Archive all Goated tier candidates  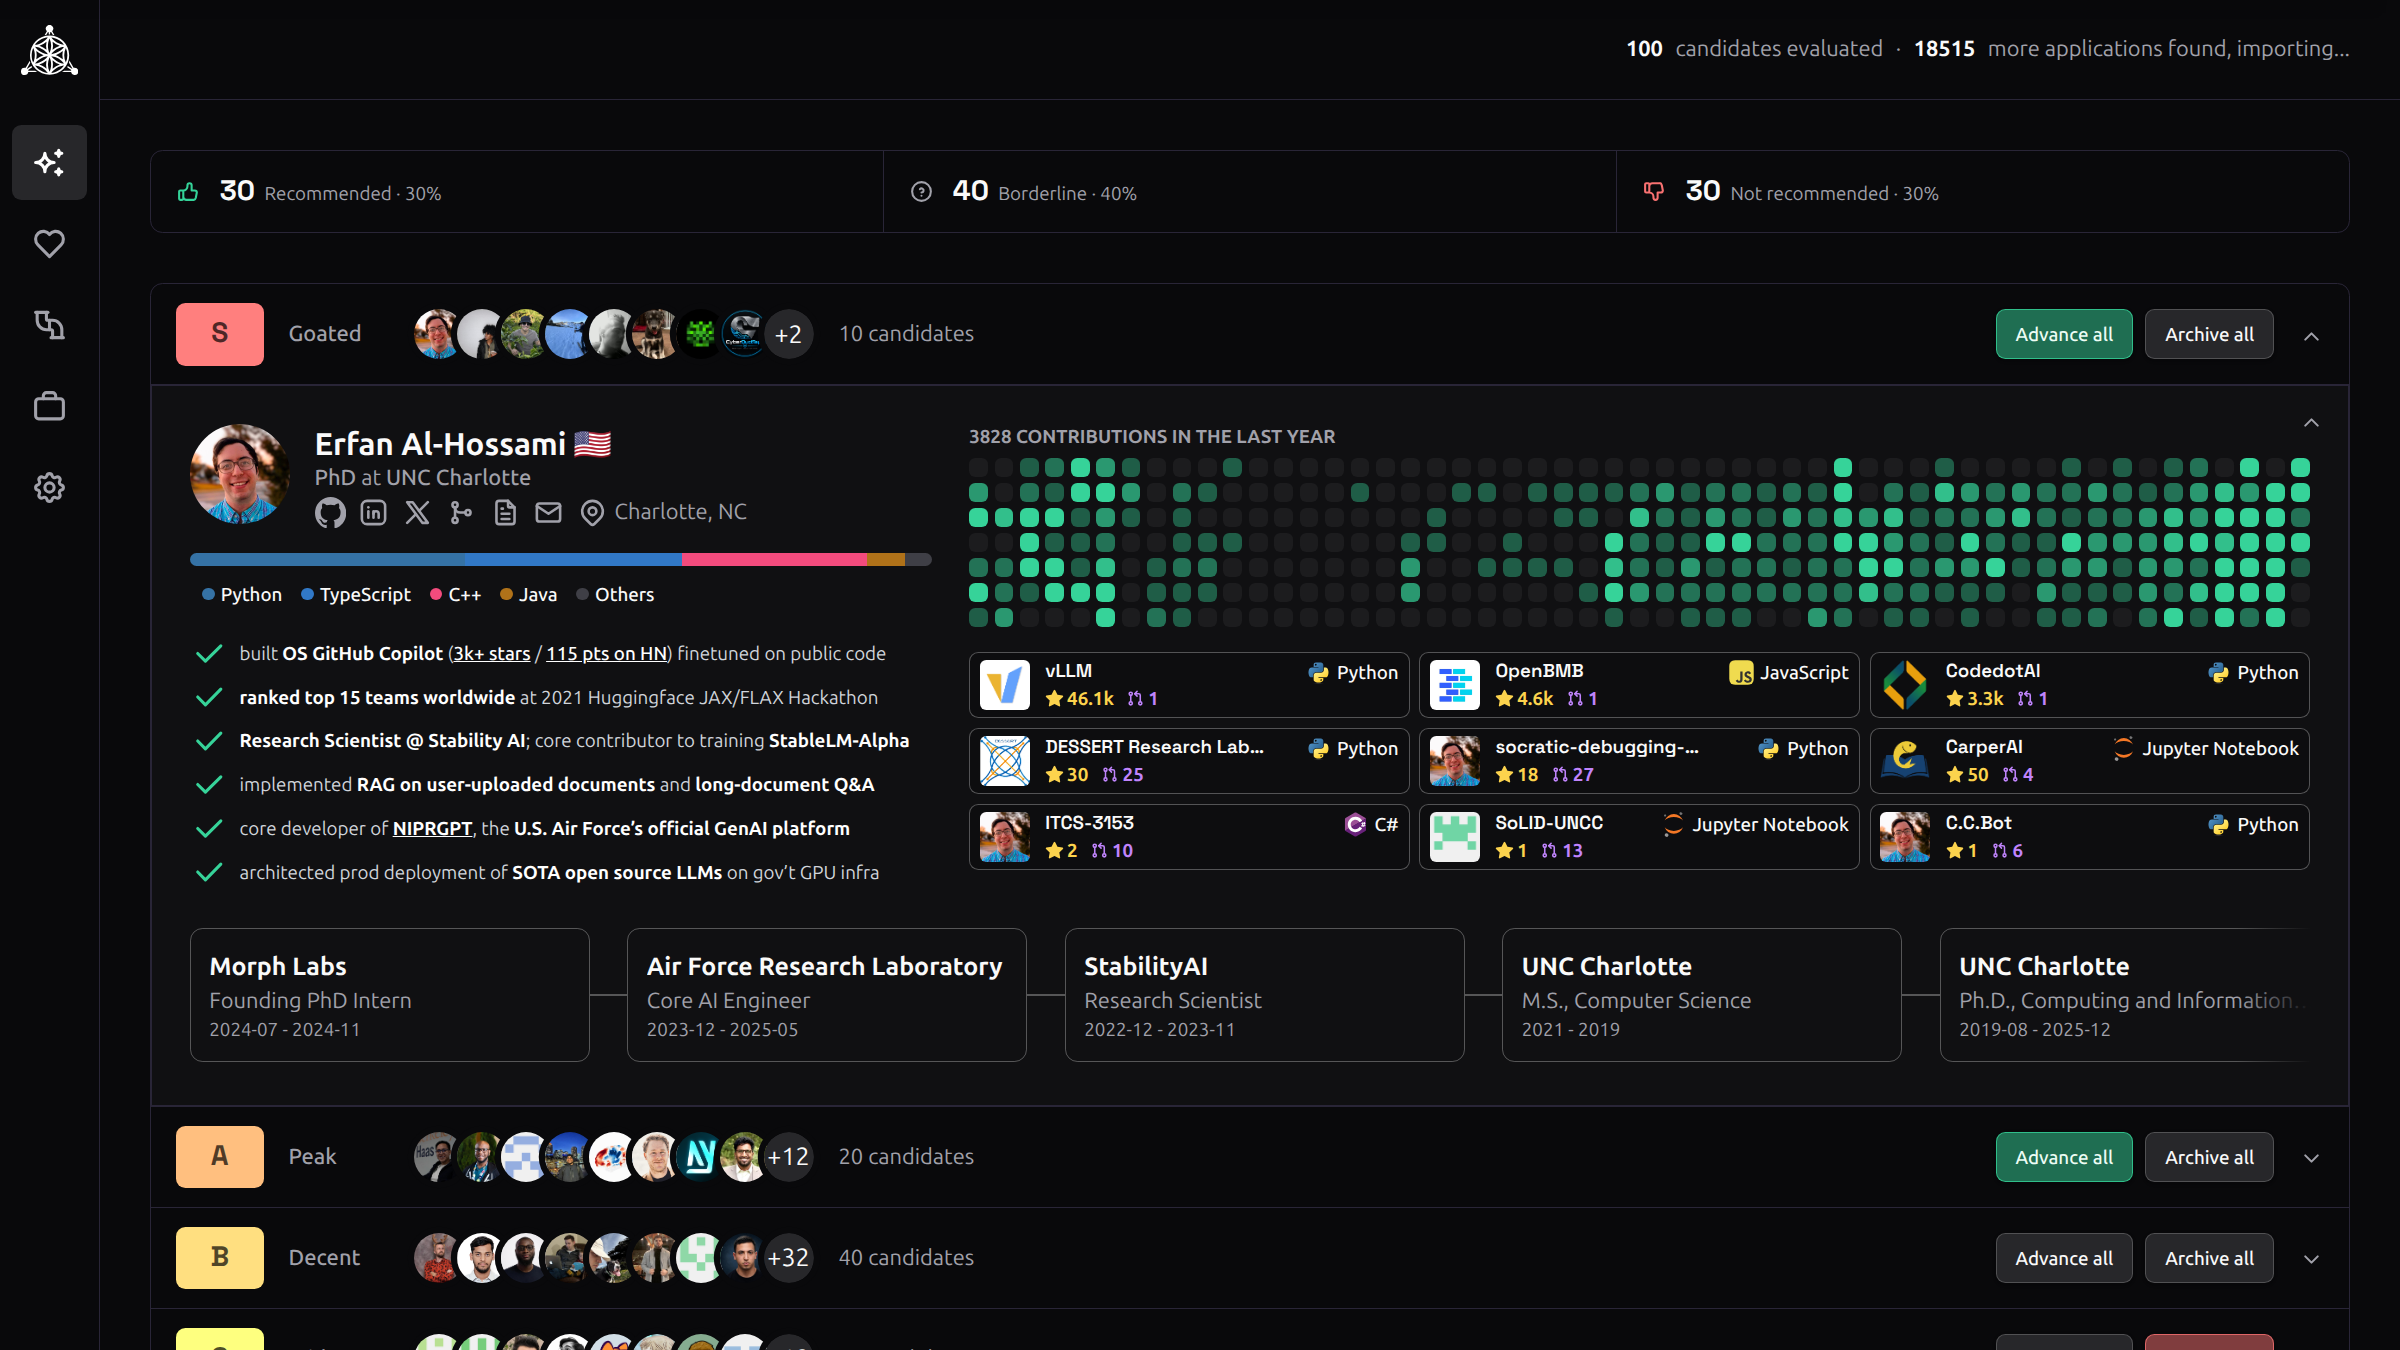point(2209,334)
